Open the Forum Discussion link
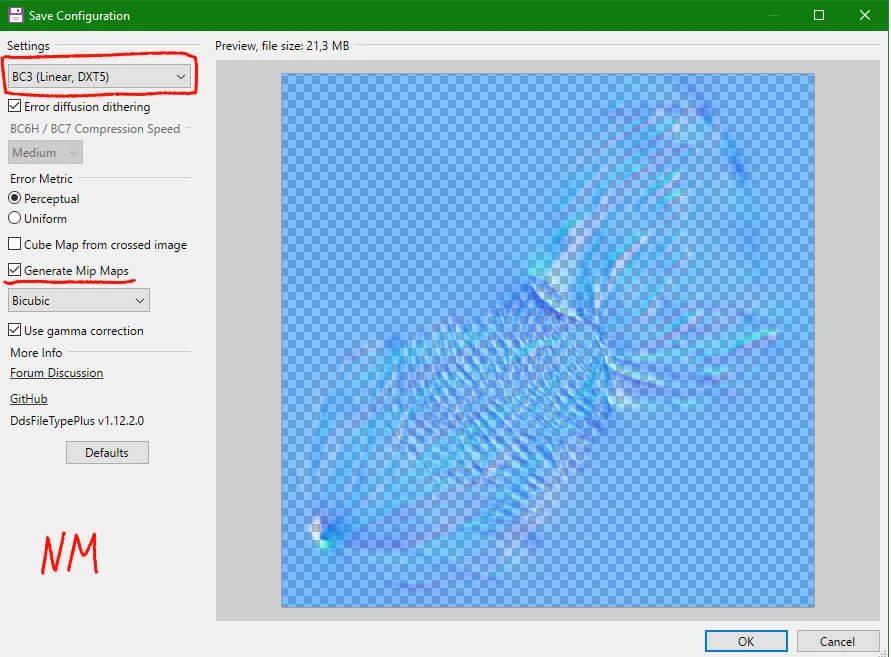This screenshot has width=891, height=657. point(56,373)
